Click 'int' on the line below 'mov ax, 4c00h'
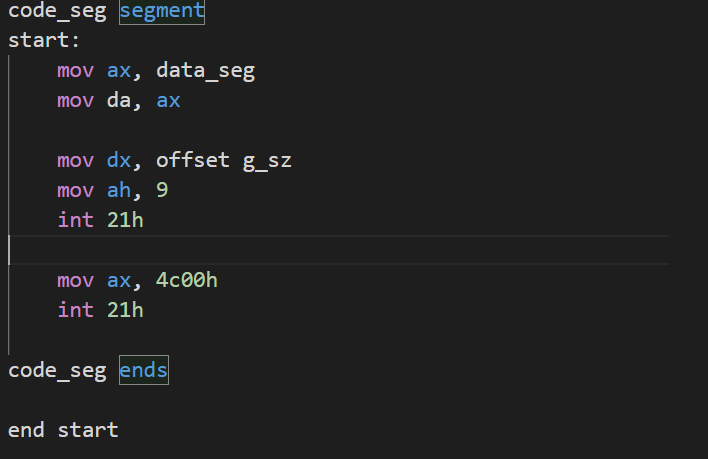The width and height of the screenshot is (708, 459). [75, 310]
